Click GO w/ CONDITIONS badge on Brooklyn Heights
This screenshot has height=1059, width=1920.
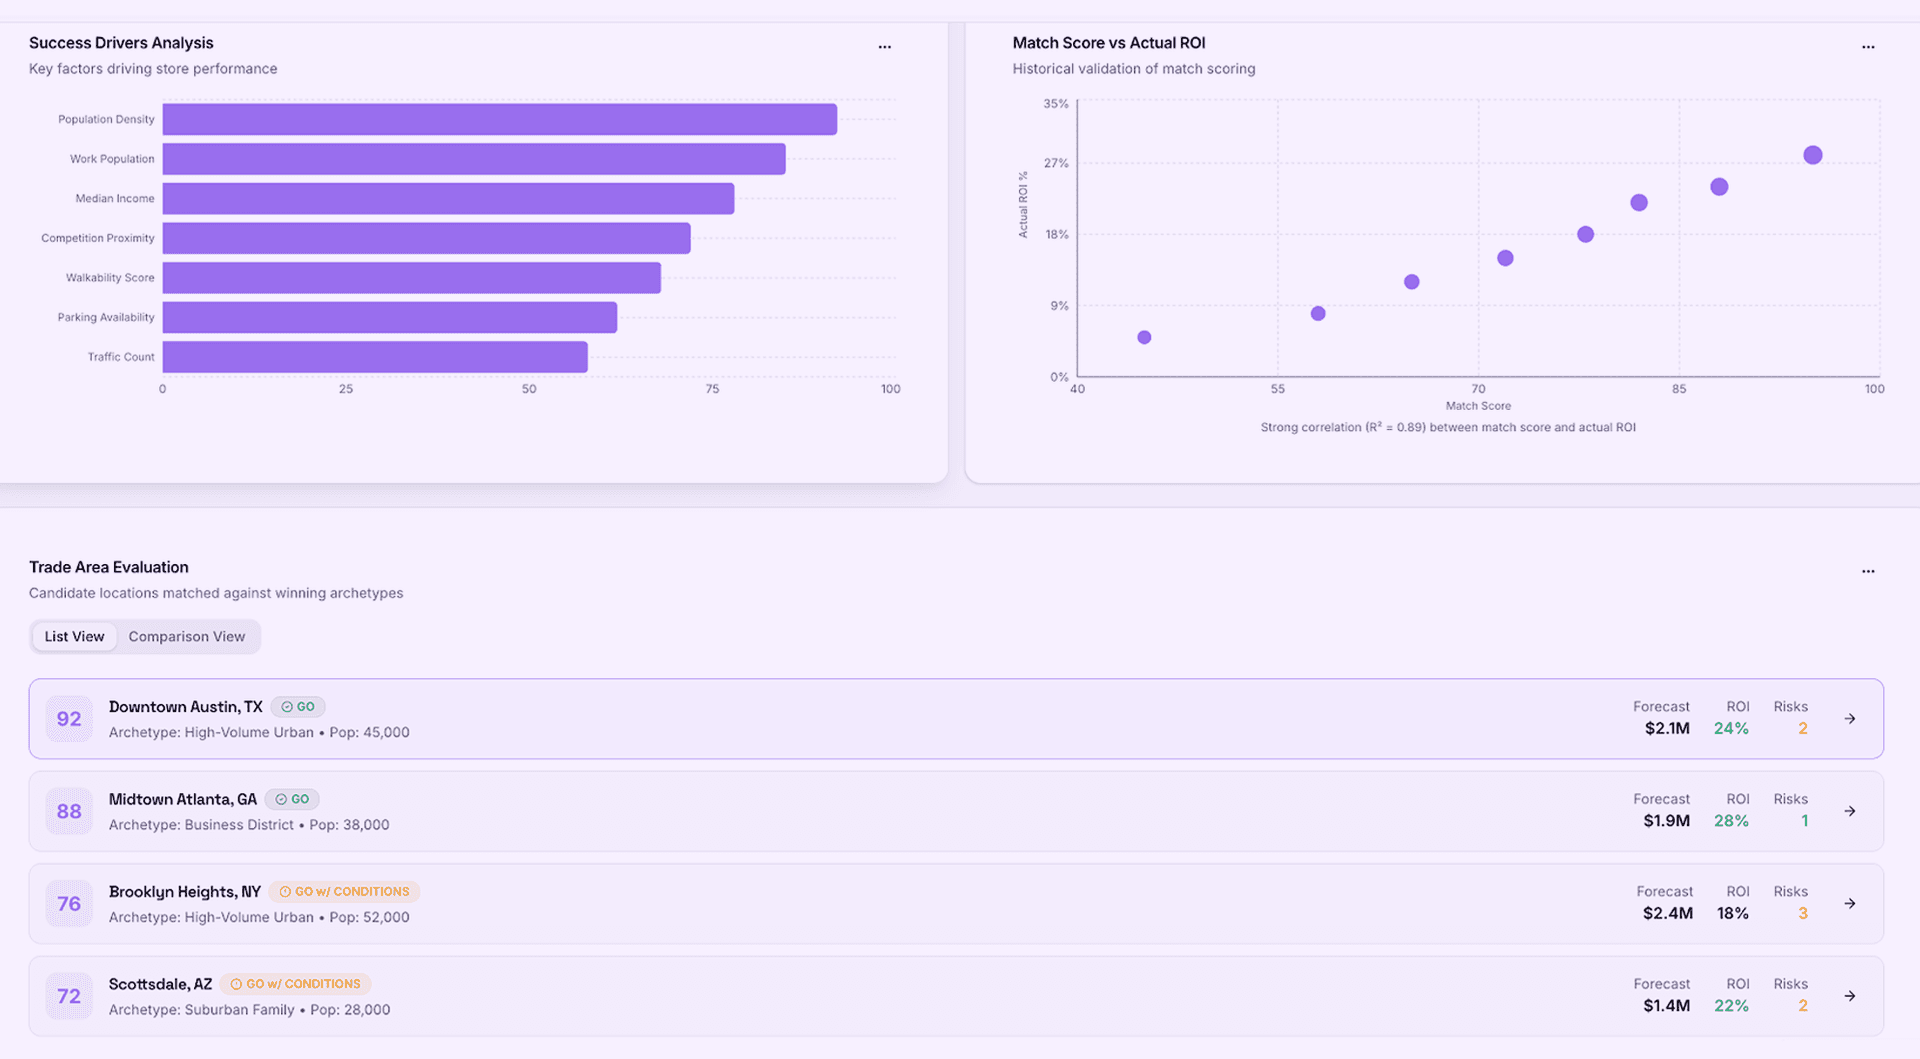click(x=344, y=891)
